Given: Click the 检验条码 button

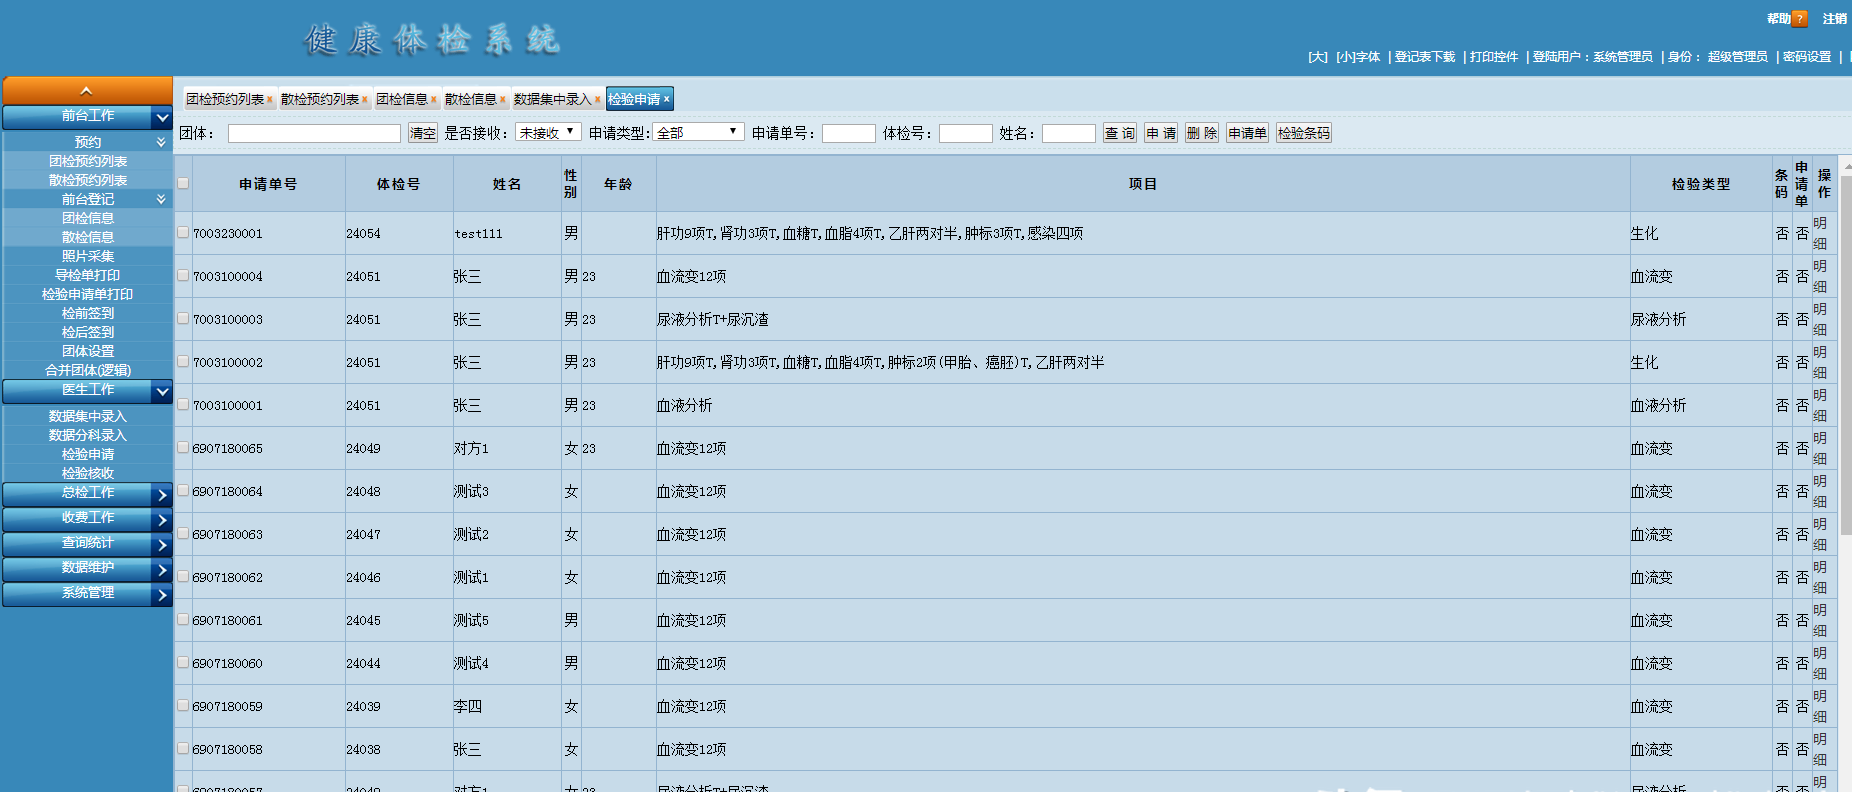Looking at the screenshot, I should (x=1303, y=133).
